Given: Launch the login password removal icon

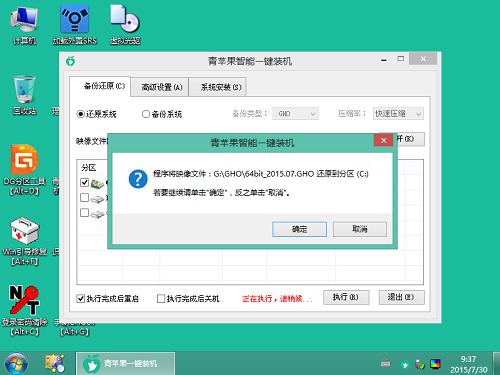Looking at the screenshot, I should click(24, 311).
